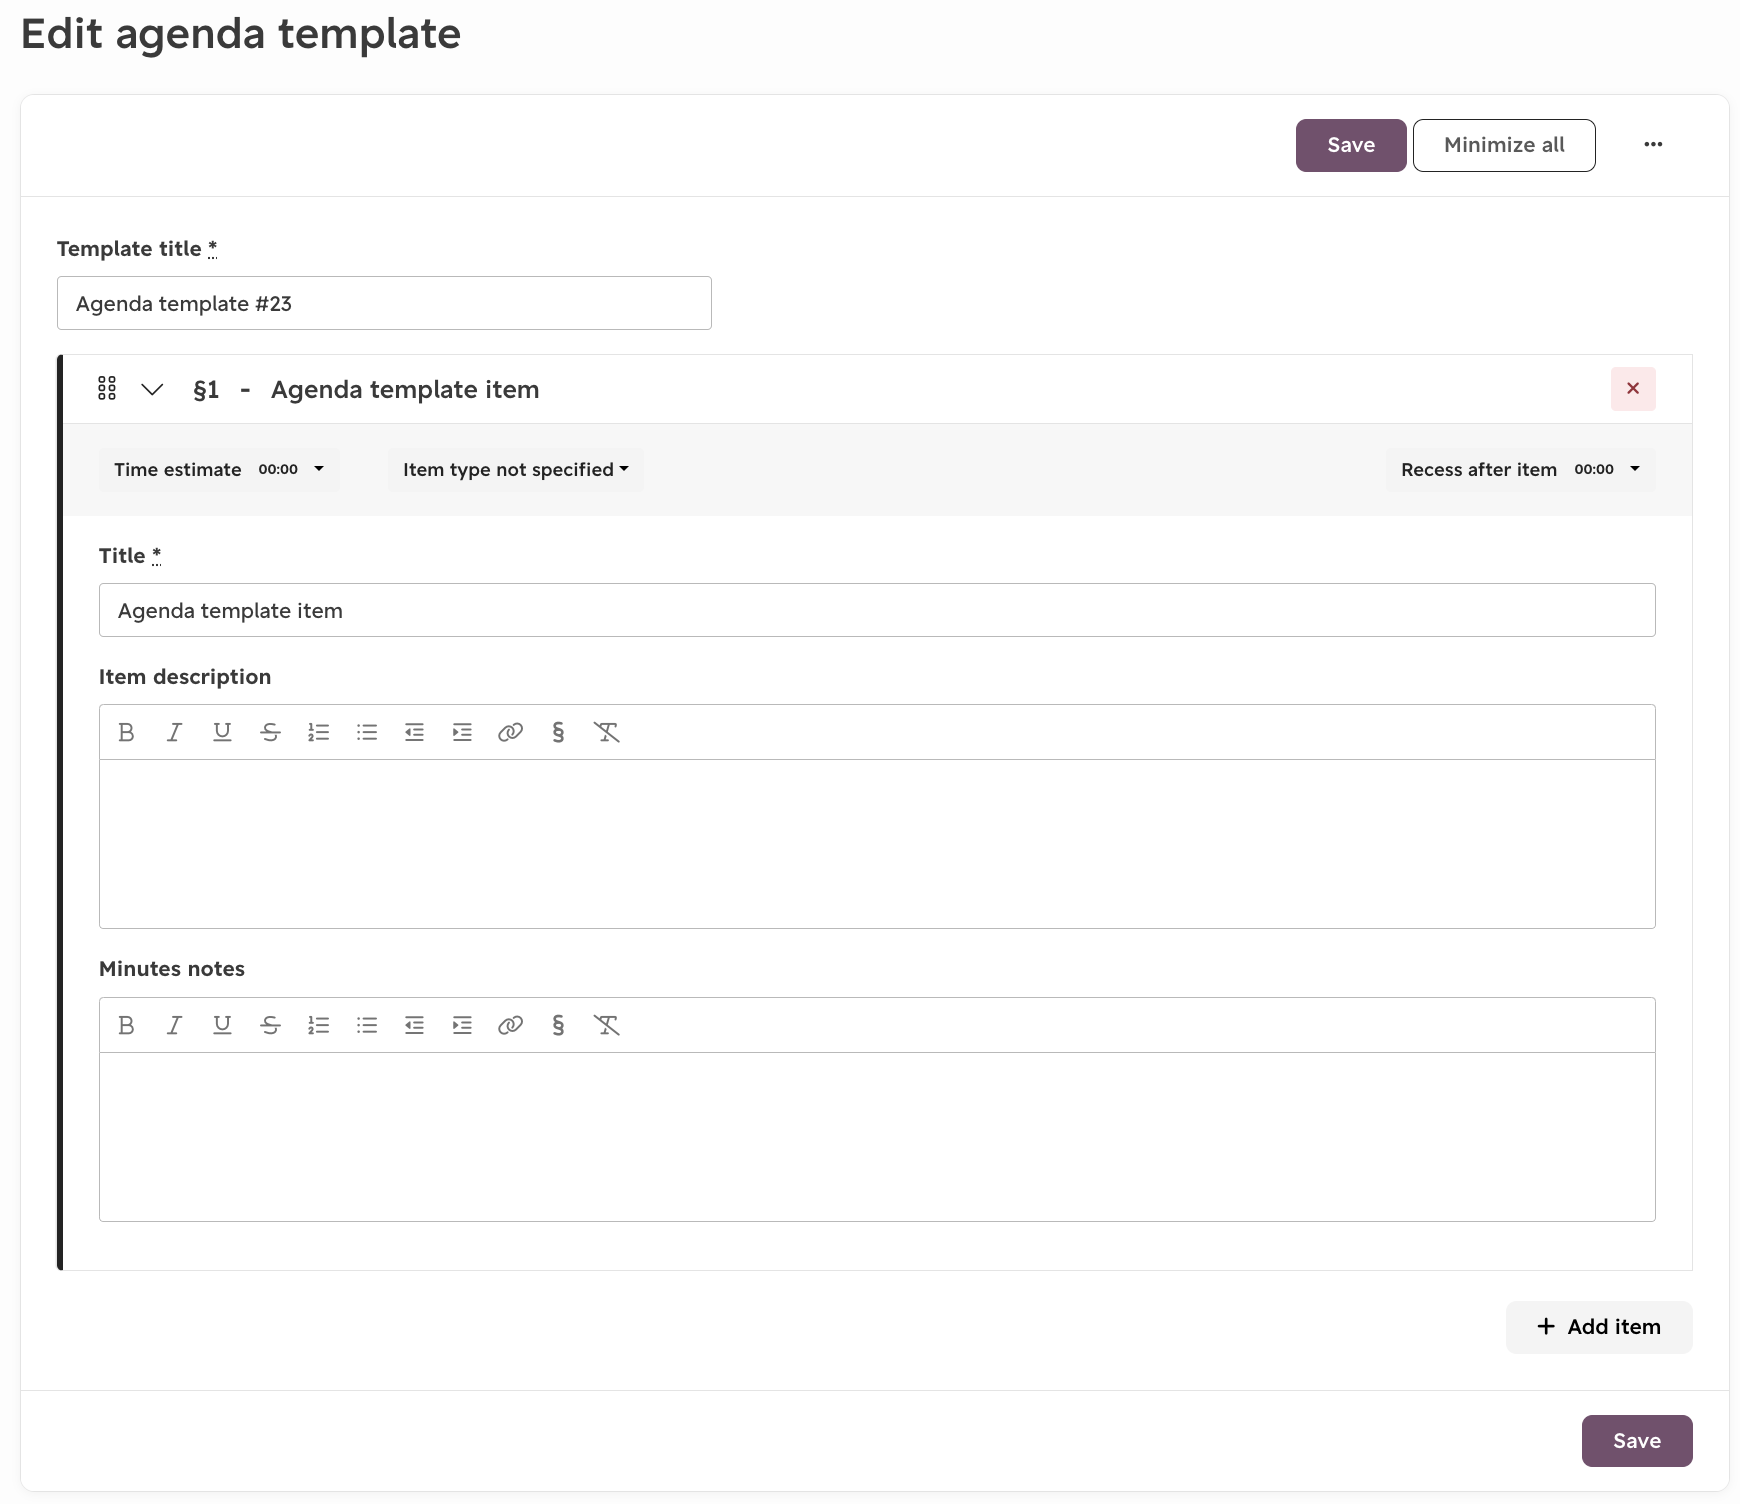Underline text in Item description toolbar
This screenshot has height=1504, width=1740.
pyautogui.click(x=222, y=732)
